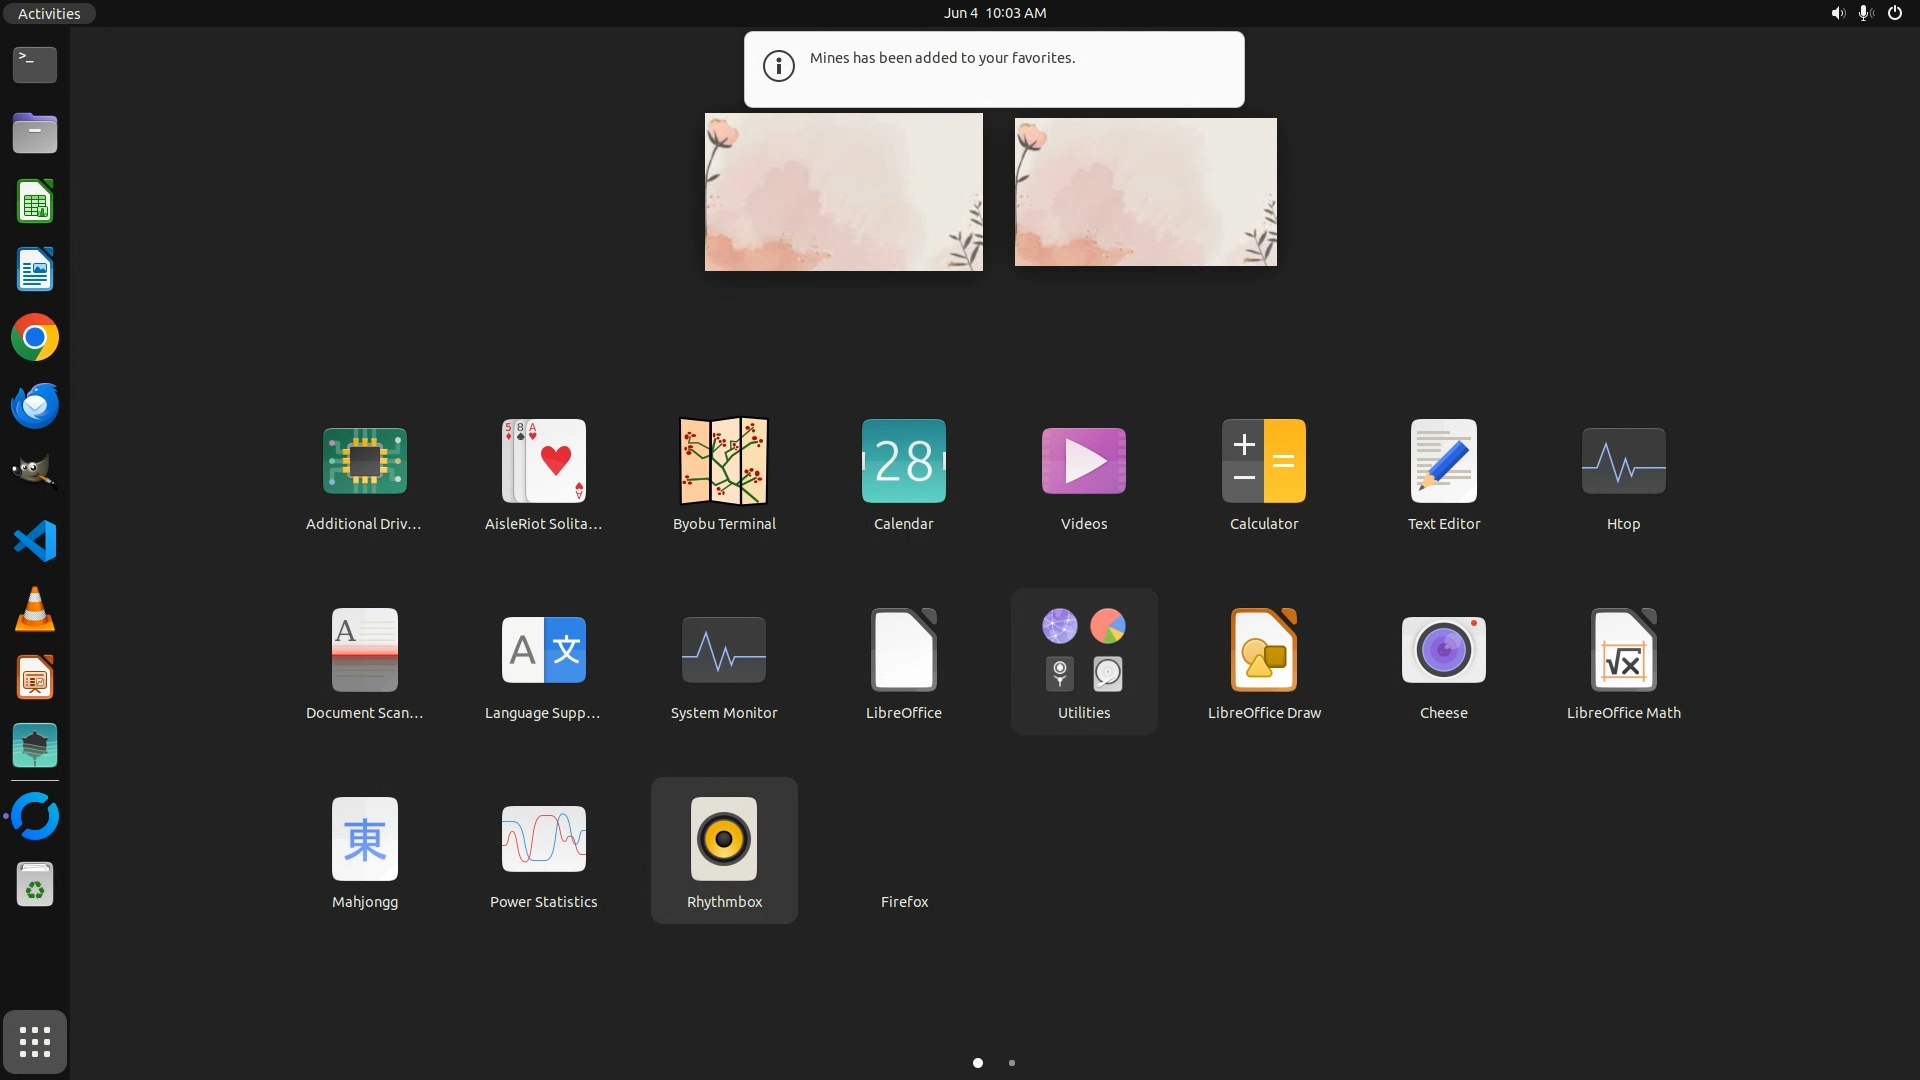Dismiss the Mines favorites notification
Image resolution: width=1920 pixels, height=1080 pixels.
click(x=994, y=69)
